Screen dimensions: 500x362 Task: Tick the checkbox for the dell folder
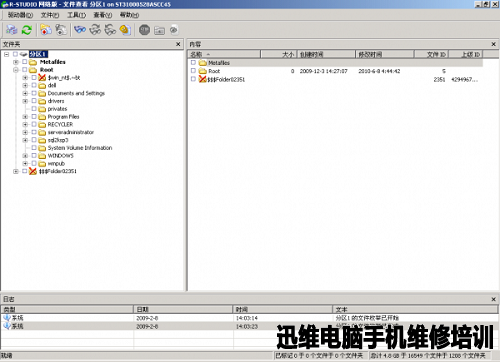[34, 85]
